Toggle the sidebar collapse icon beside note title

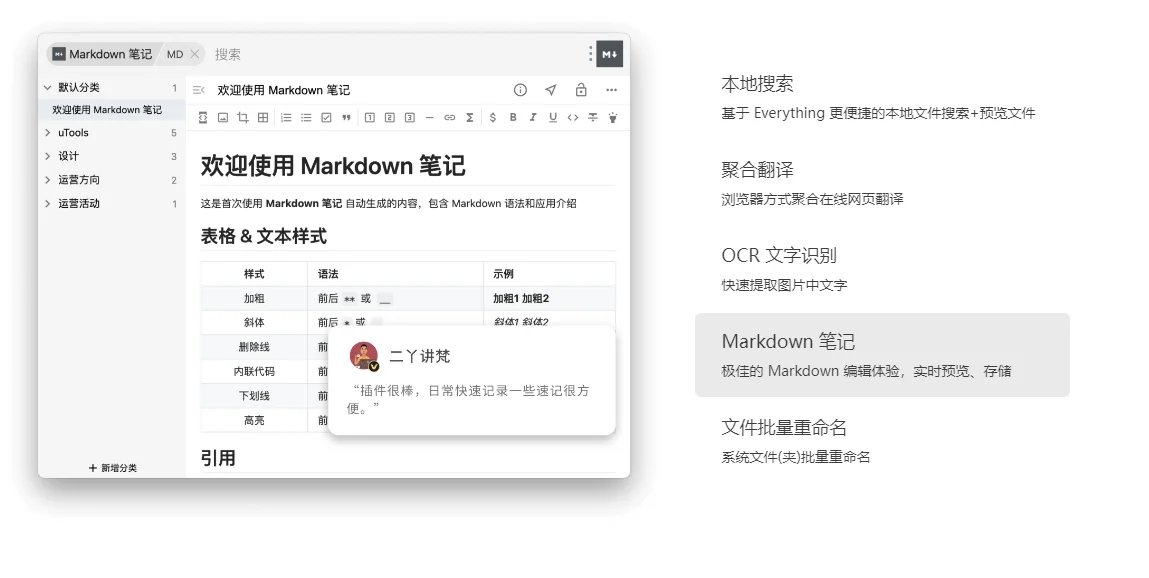click(199, 90)
